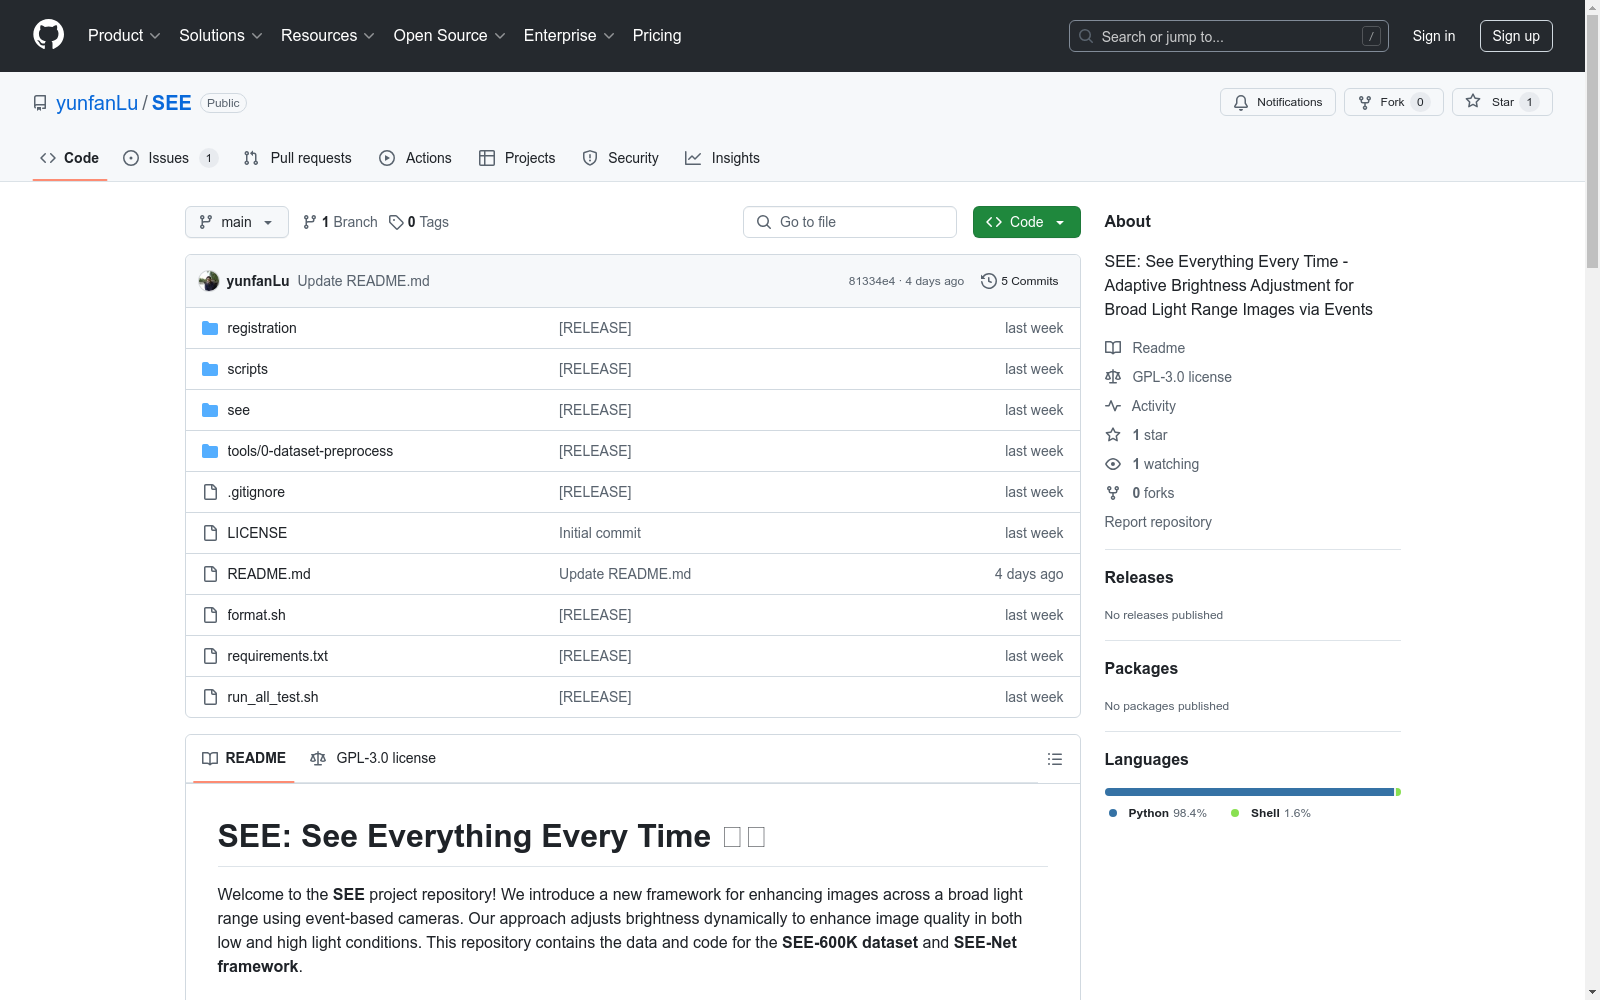Open the Projects tab

517,158
